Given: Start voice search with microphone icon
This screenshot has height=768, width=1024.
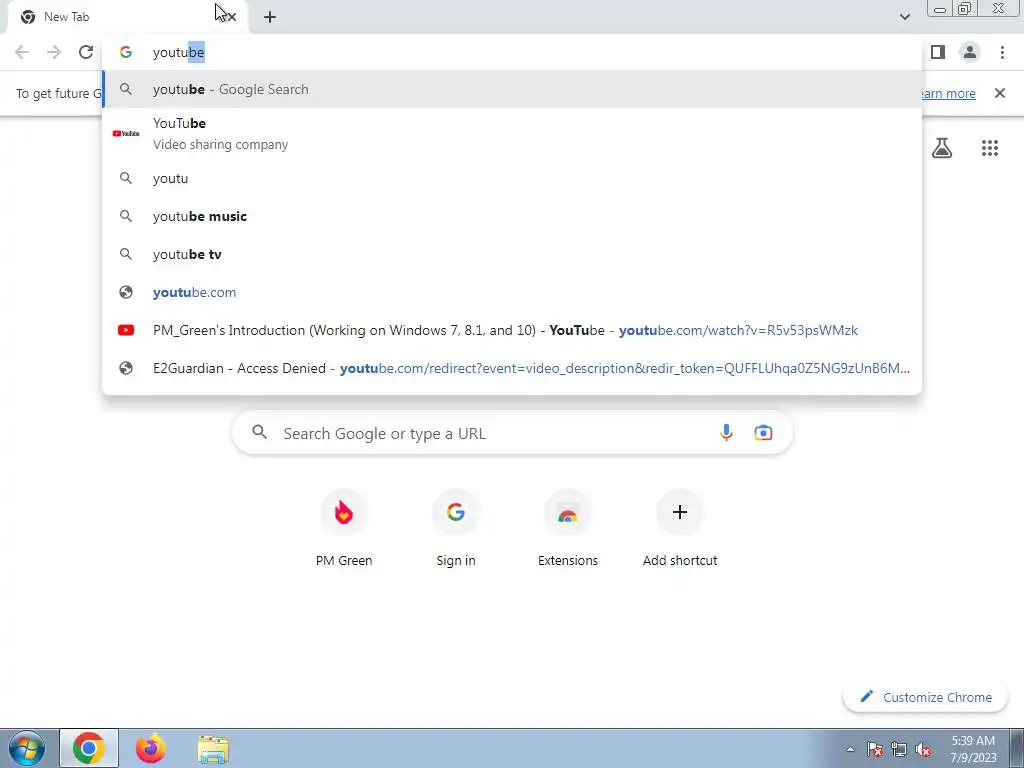Looking at the screenshot, I should [x=726, y=432].
